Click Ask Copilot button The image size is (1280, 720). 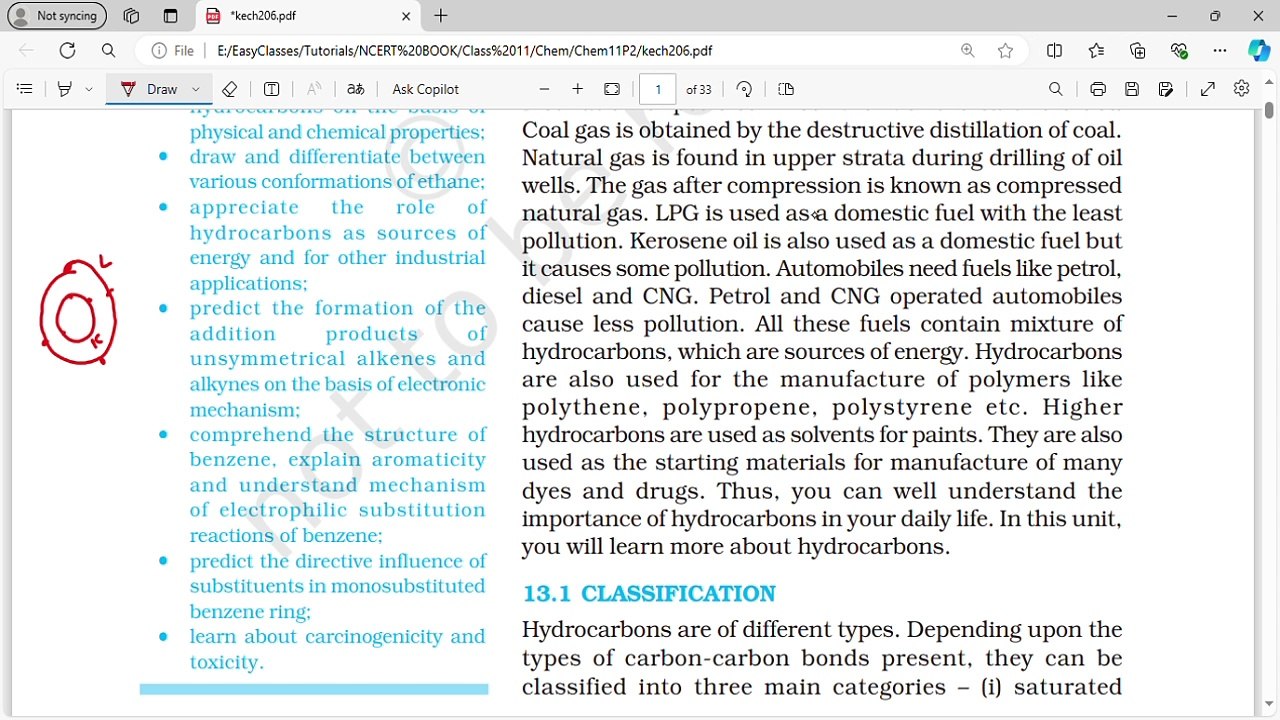(x=426, y=89)
